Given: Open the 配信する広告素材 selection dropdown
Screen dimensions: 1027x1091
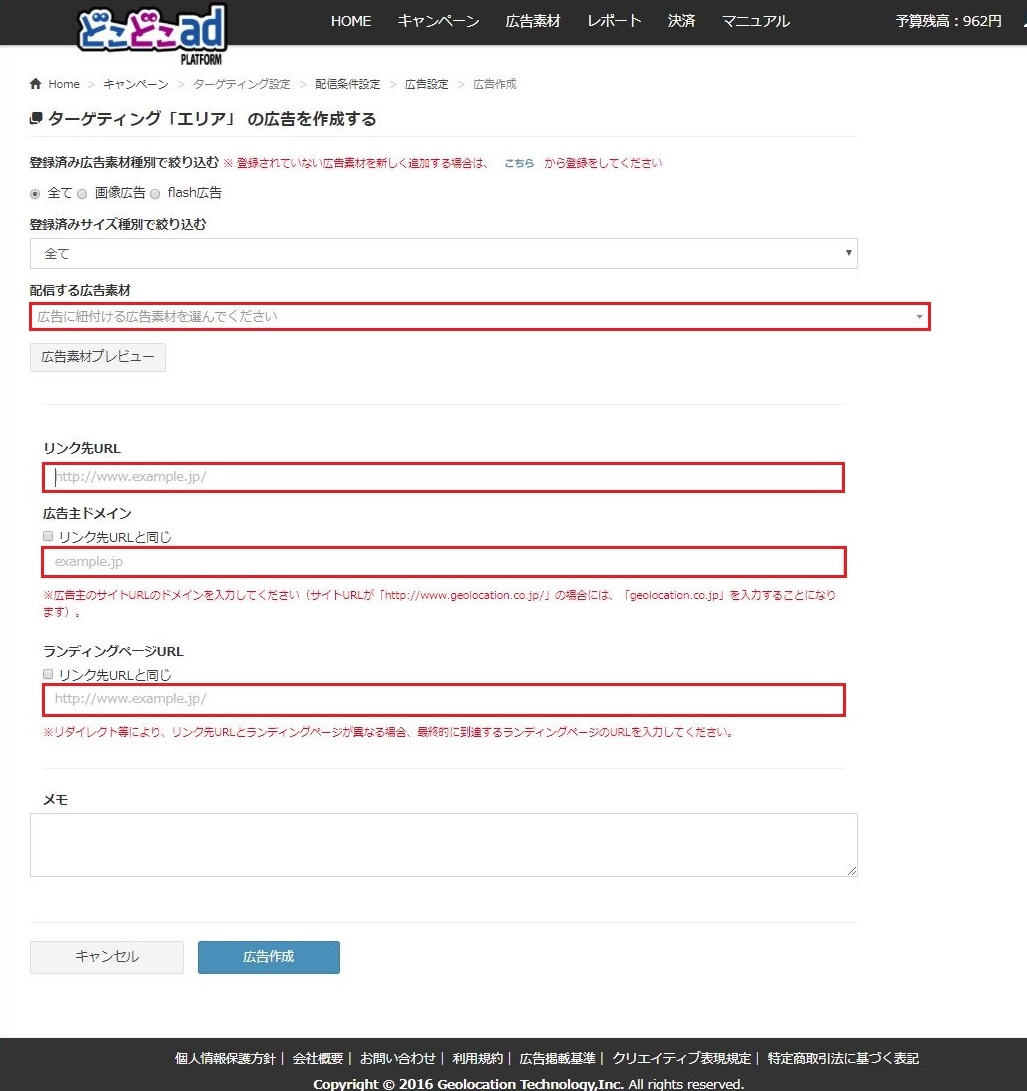Looking at the screenshot, I should 480,317.
